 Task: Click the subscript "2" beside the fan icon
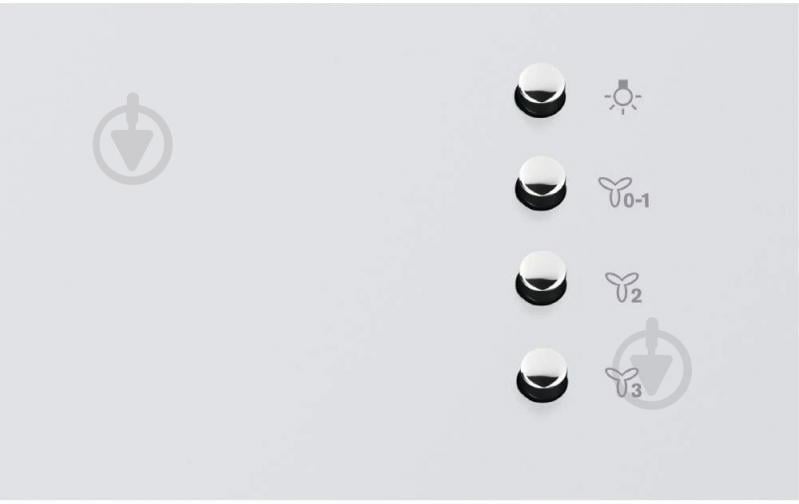636,296
